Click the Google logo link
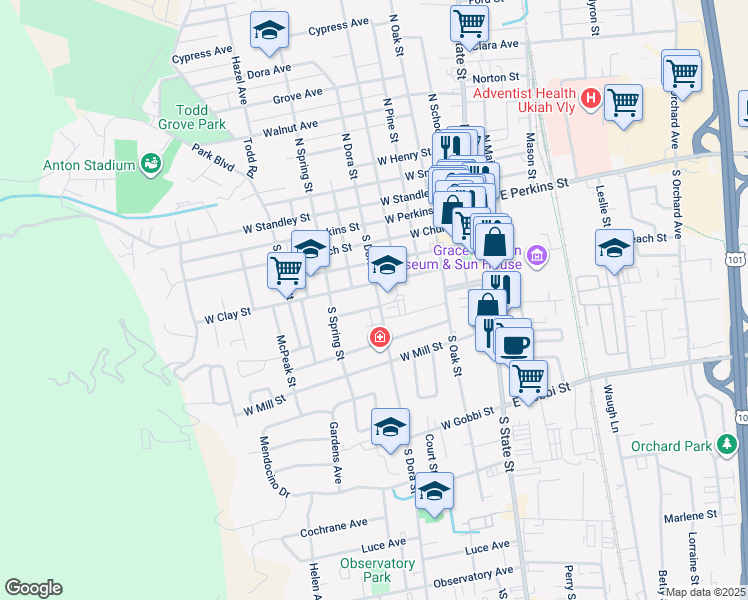 click(x=33, y=588)
